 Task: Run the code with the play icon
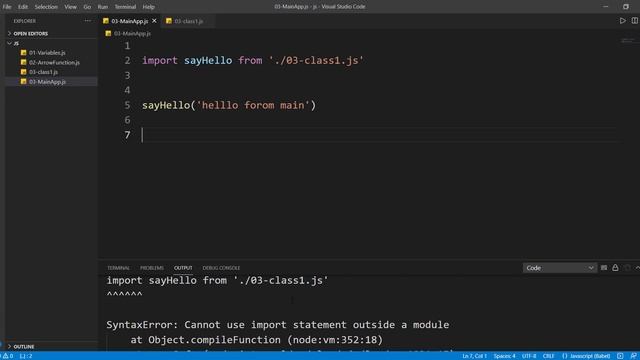tap(622, 20)
